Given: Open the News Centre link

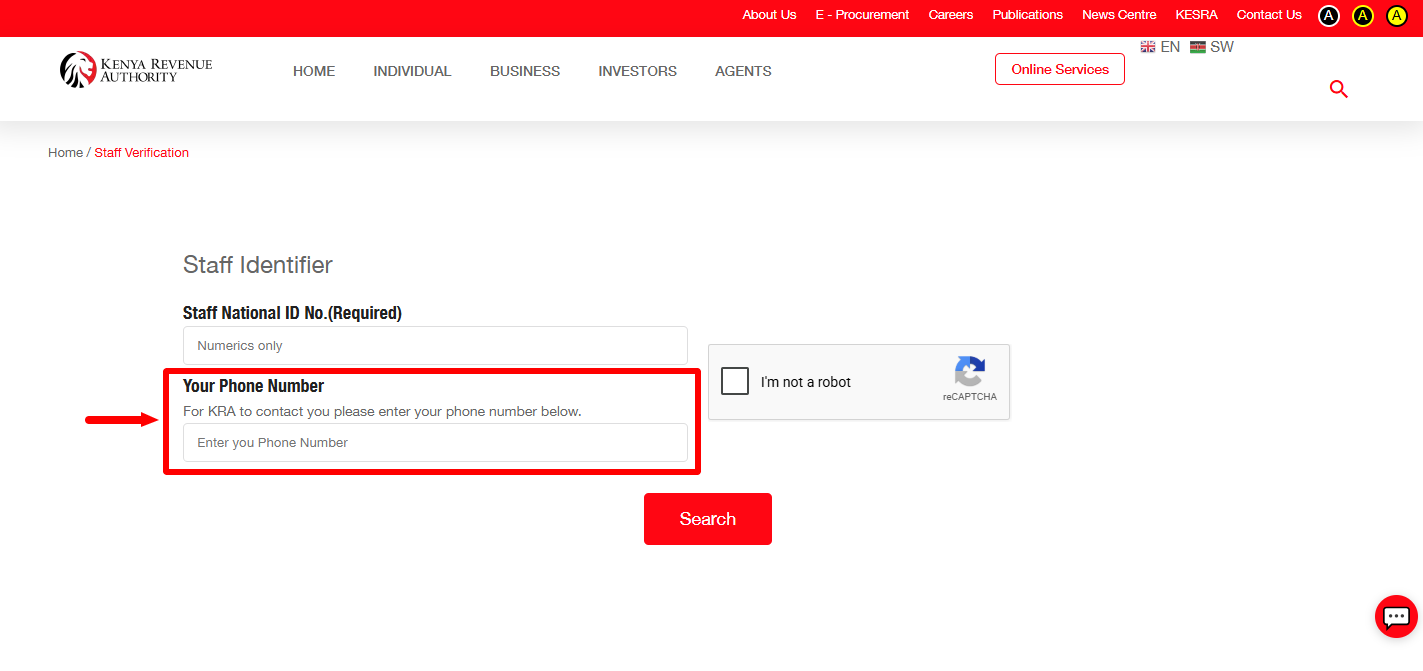Looking at the screenshot, I should coord(1119,15).
